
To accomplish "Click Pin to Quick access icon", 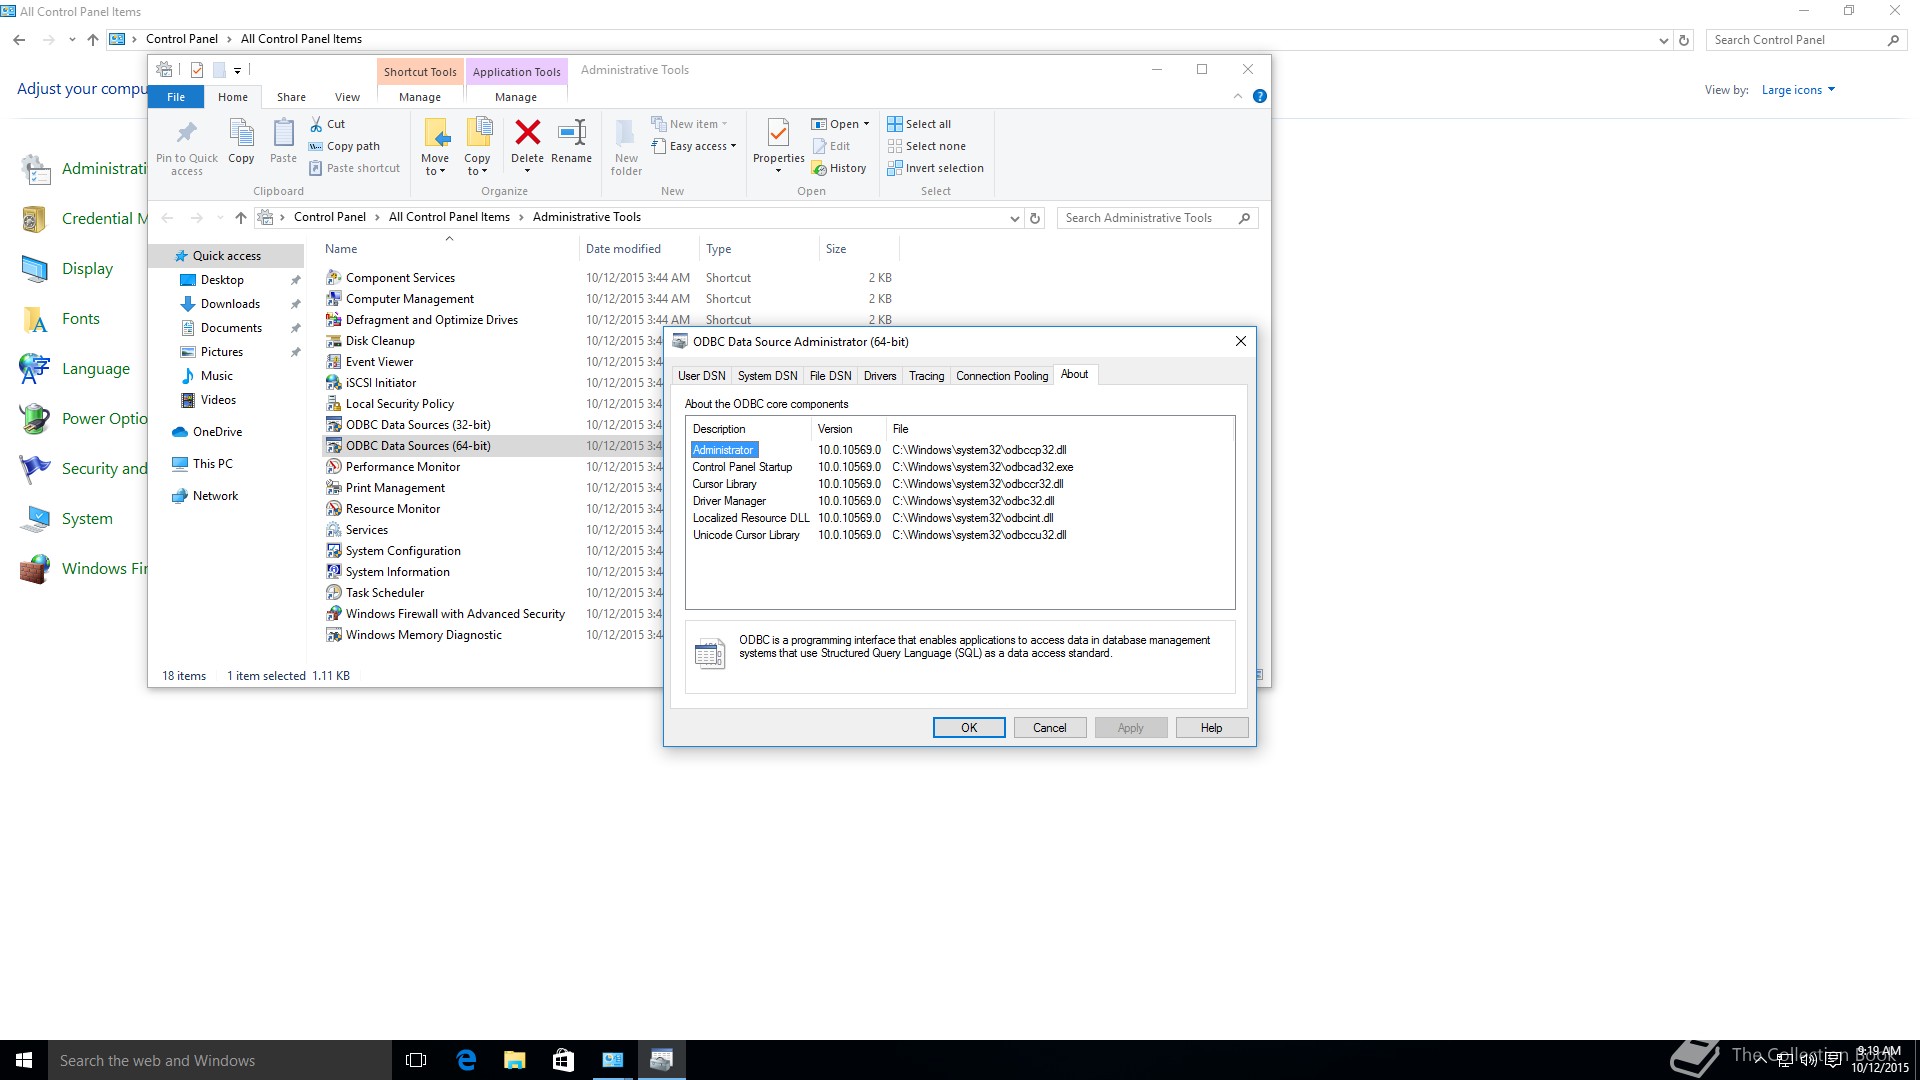I will click(187, 134).
